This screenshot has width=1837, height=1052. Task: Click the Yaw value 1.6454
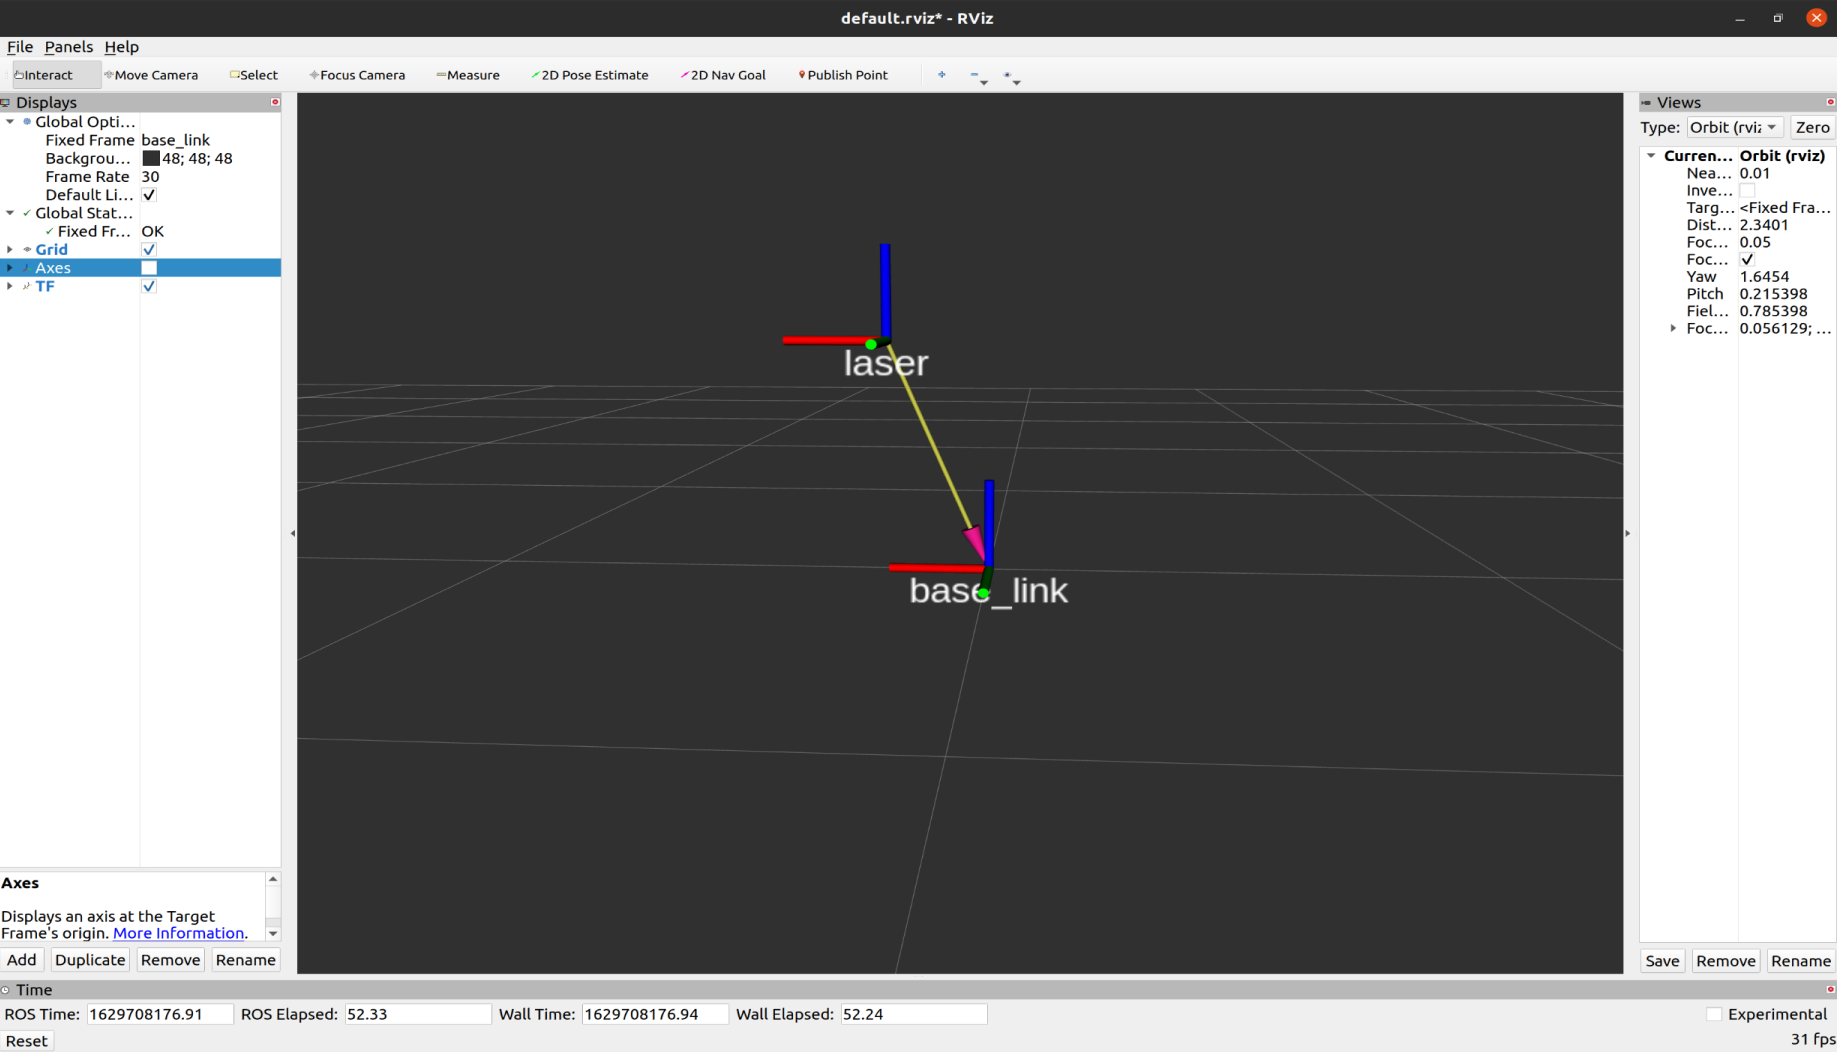click(x=1764, y=277)
